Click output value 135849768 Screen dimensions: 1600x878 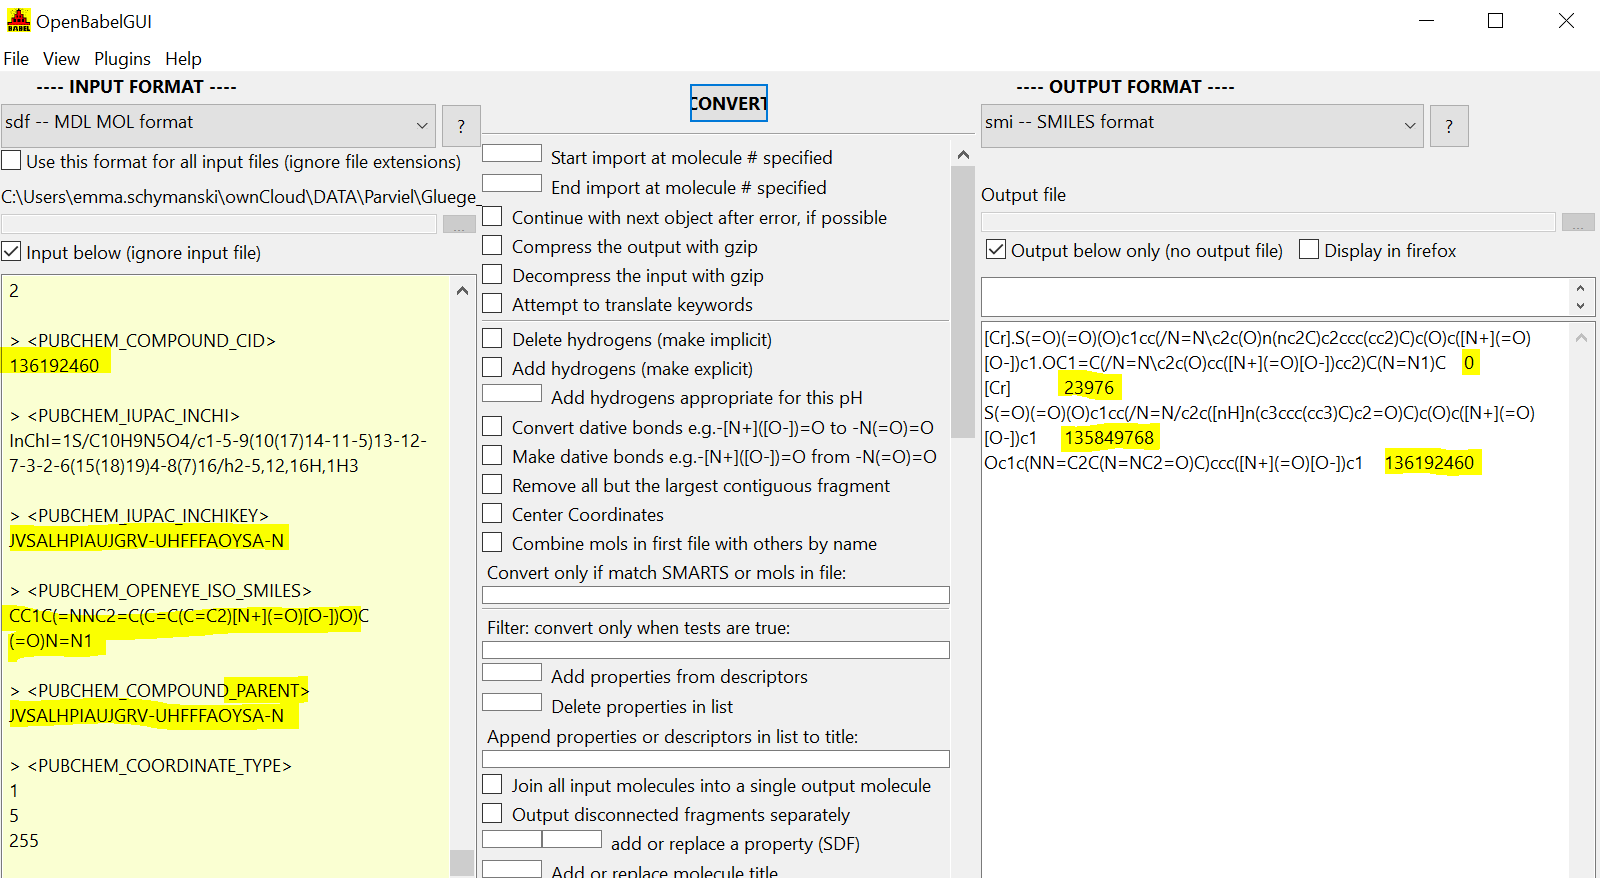coord(1109,437)
